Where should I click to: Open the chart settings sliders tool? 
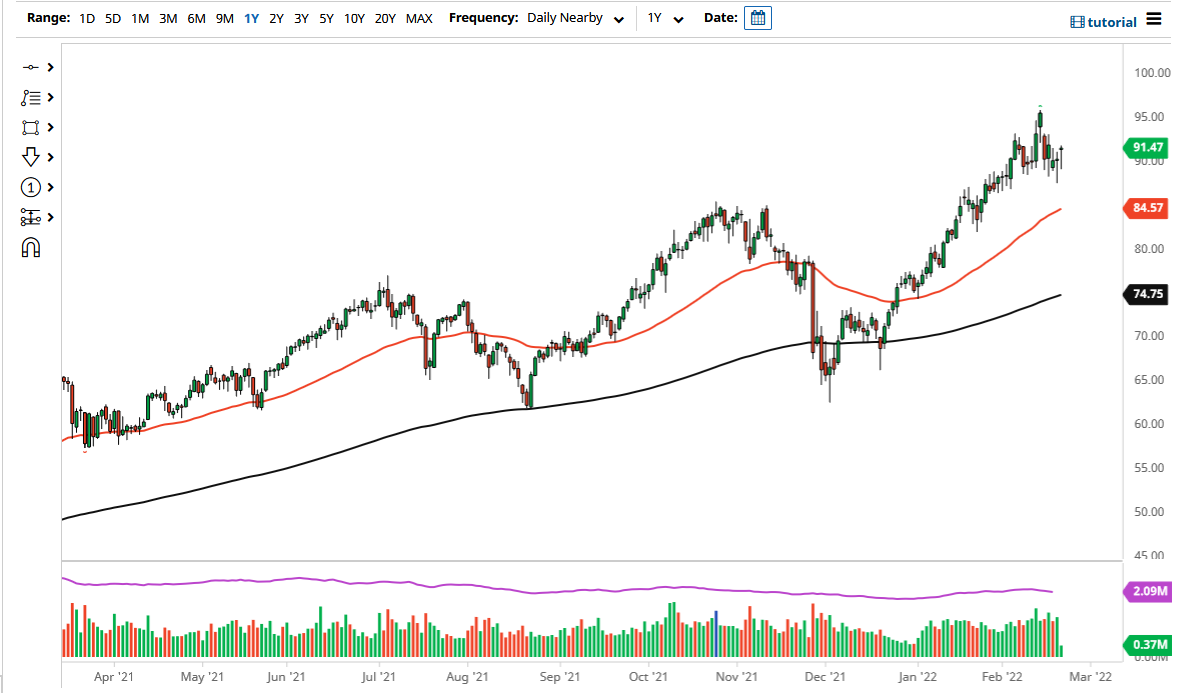(x=30, y=217)
